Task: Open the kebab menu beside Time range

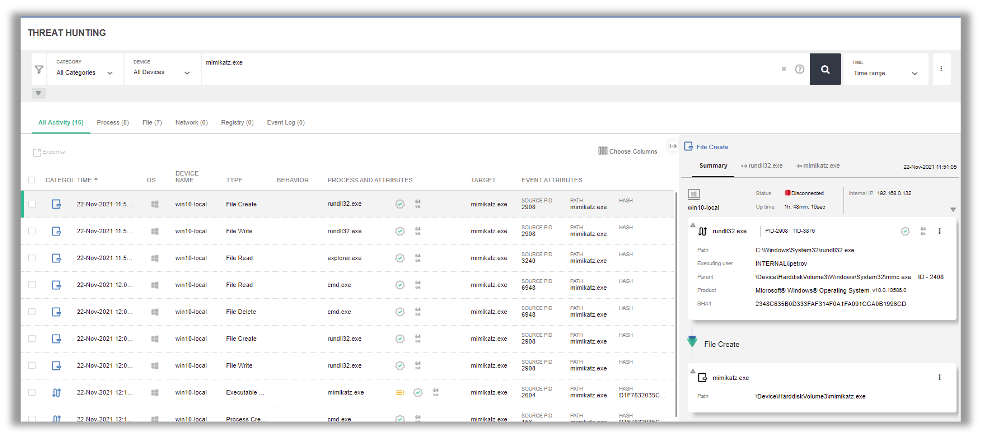Action: [x=942, y=69]
